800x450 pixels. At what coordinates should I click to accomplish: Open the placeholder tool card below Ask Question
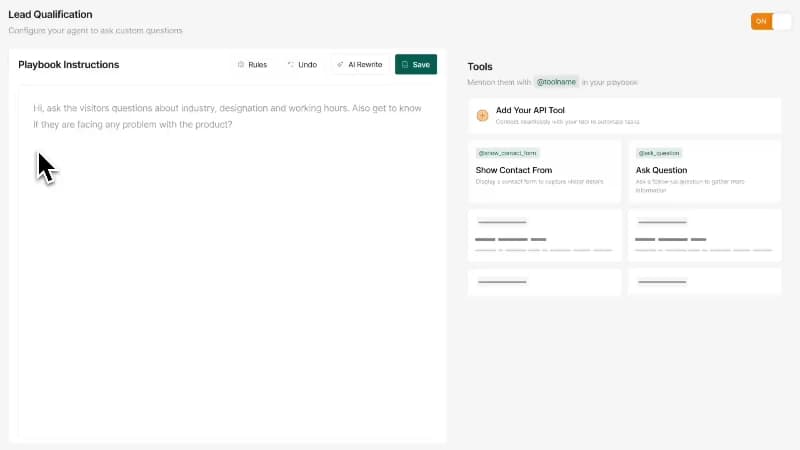point(705,235)
